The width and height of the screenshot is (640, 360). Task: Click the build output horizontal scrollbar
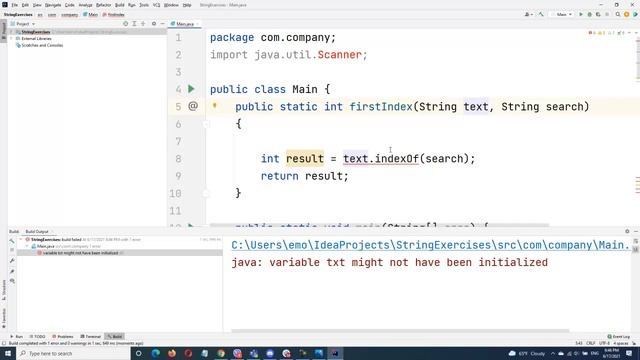(x=400, y=331)
